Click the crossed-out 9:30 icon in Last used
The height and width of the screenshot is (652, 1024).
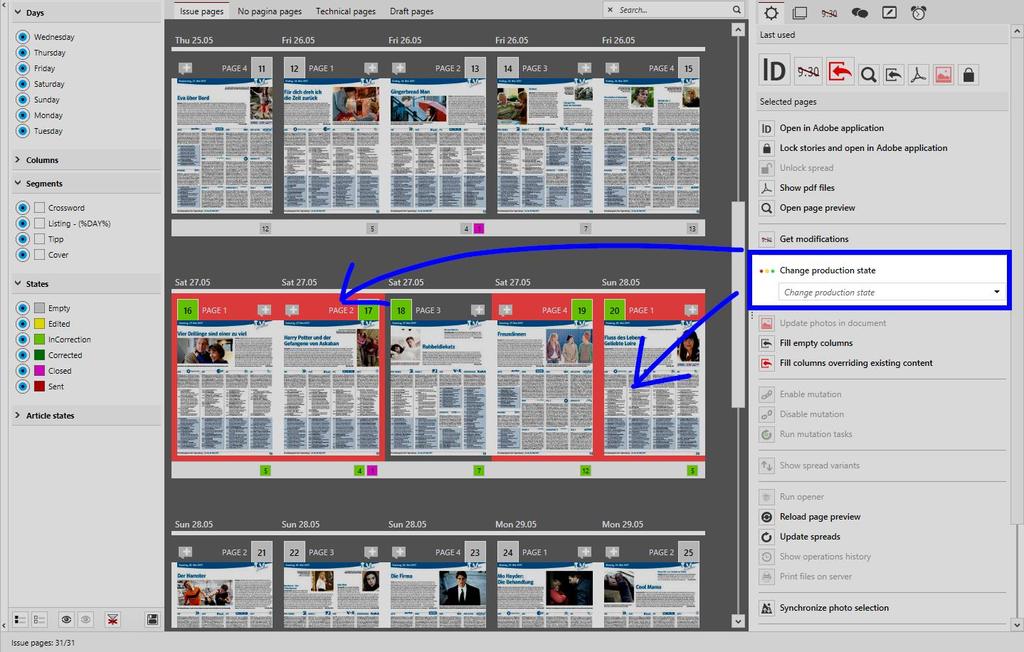tap(808, 73)
